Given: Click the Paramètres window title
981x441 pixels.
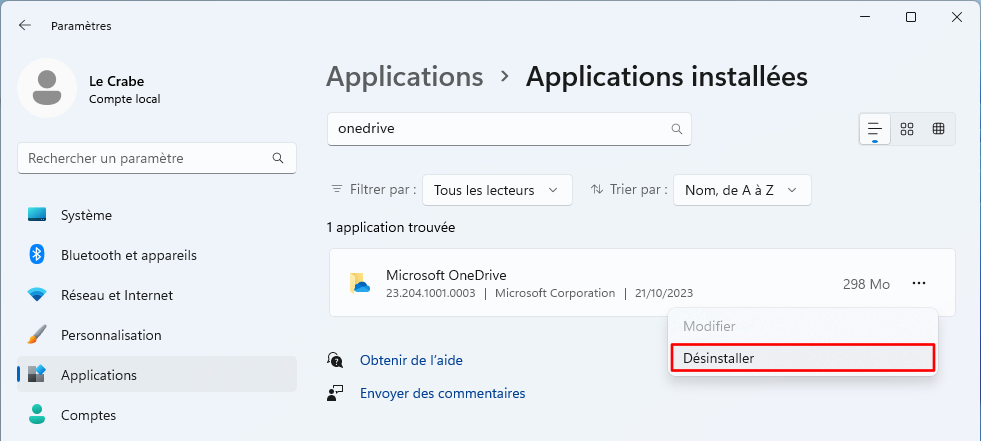Looking at the screenshot, I should point(81,26).
